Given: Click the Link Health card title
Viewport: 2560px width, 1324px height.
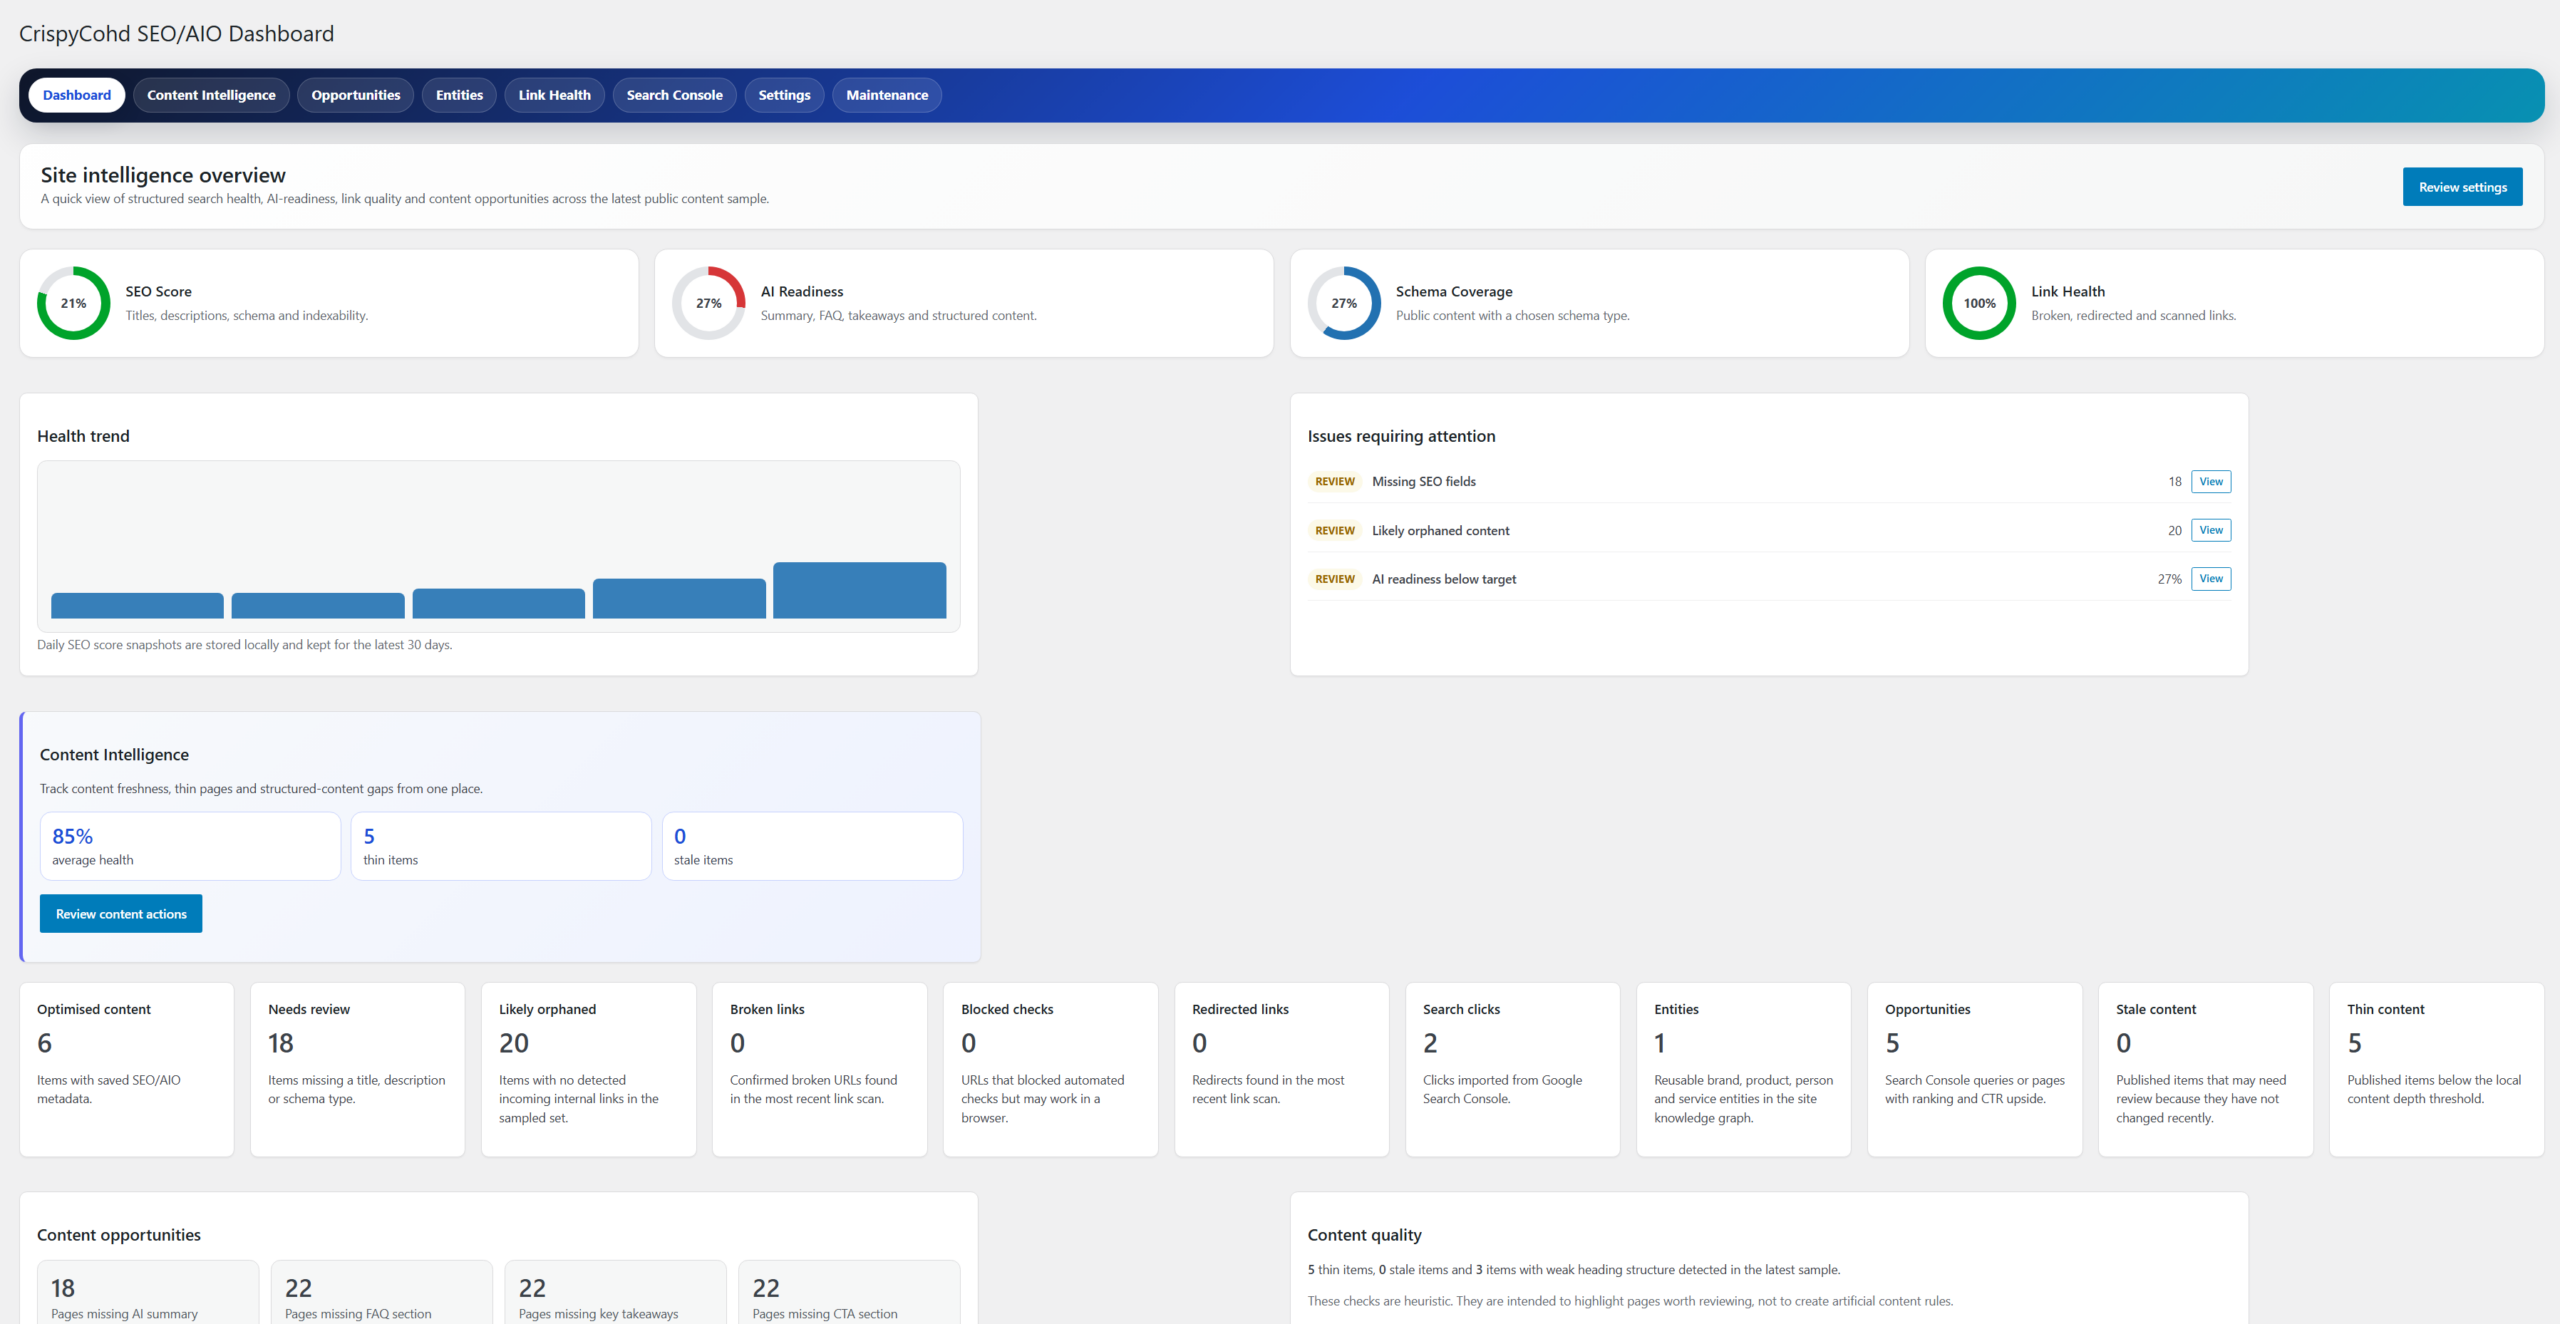Looking at the screenshot, I should (2068, 291).
